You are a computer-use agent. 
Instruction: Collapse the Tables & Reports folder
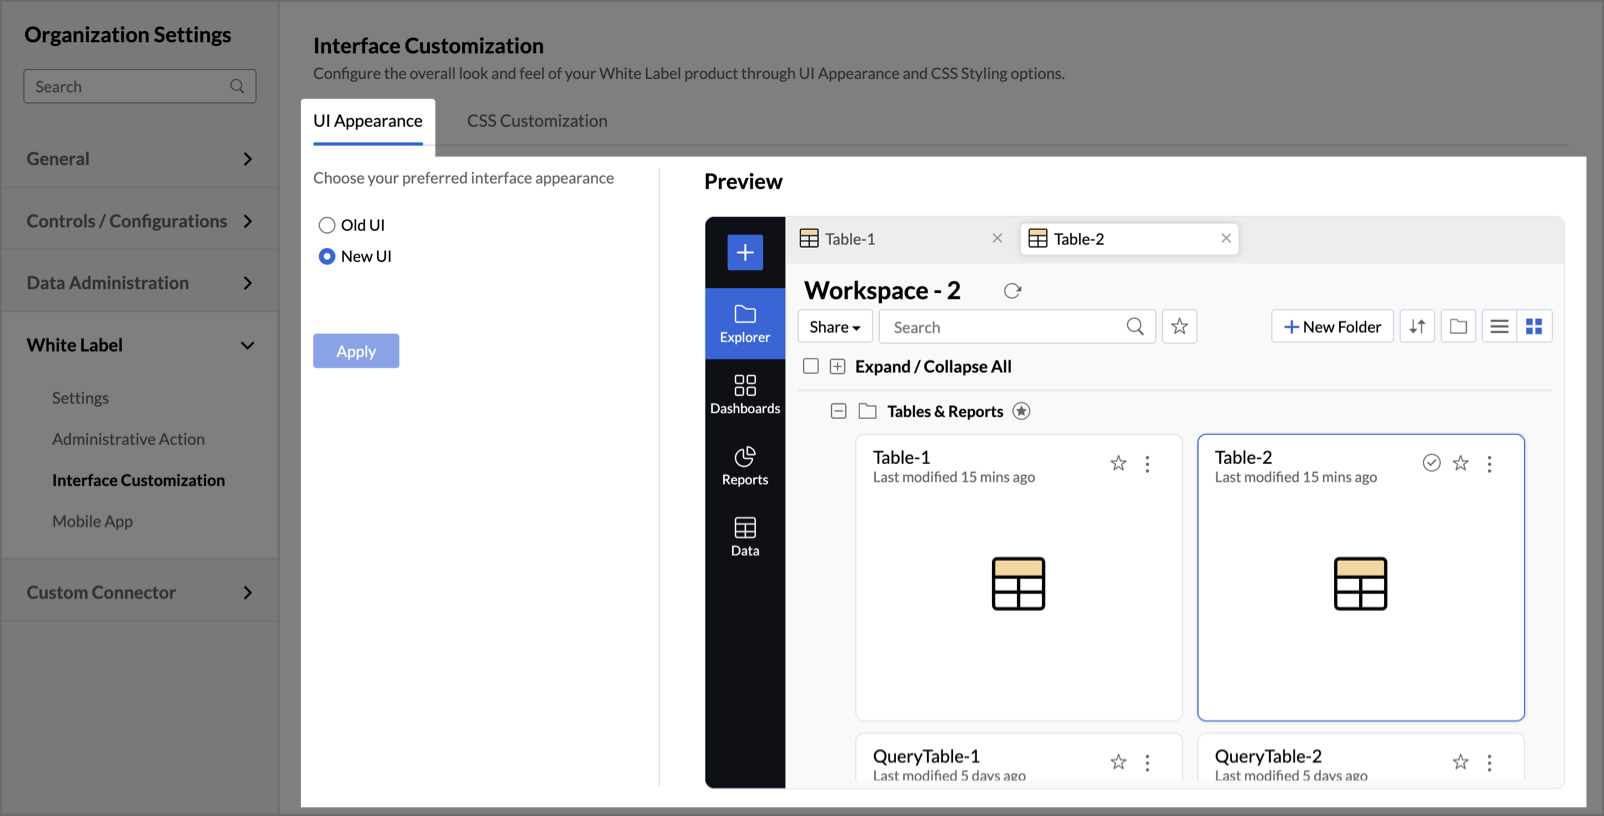pos(838,411)
